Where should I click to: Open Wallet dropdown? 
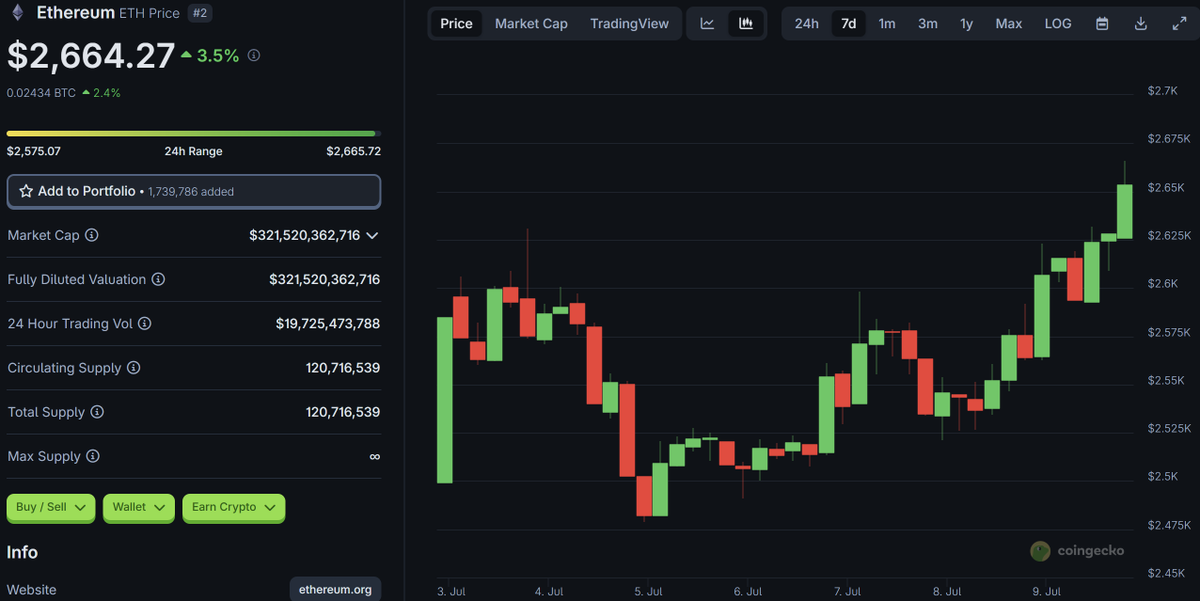[x=139, y=507]
